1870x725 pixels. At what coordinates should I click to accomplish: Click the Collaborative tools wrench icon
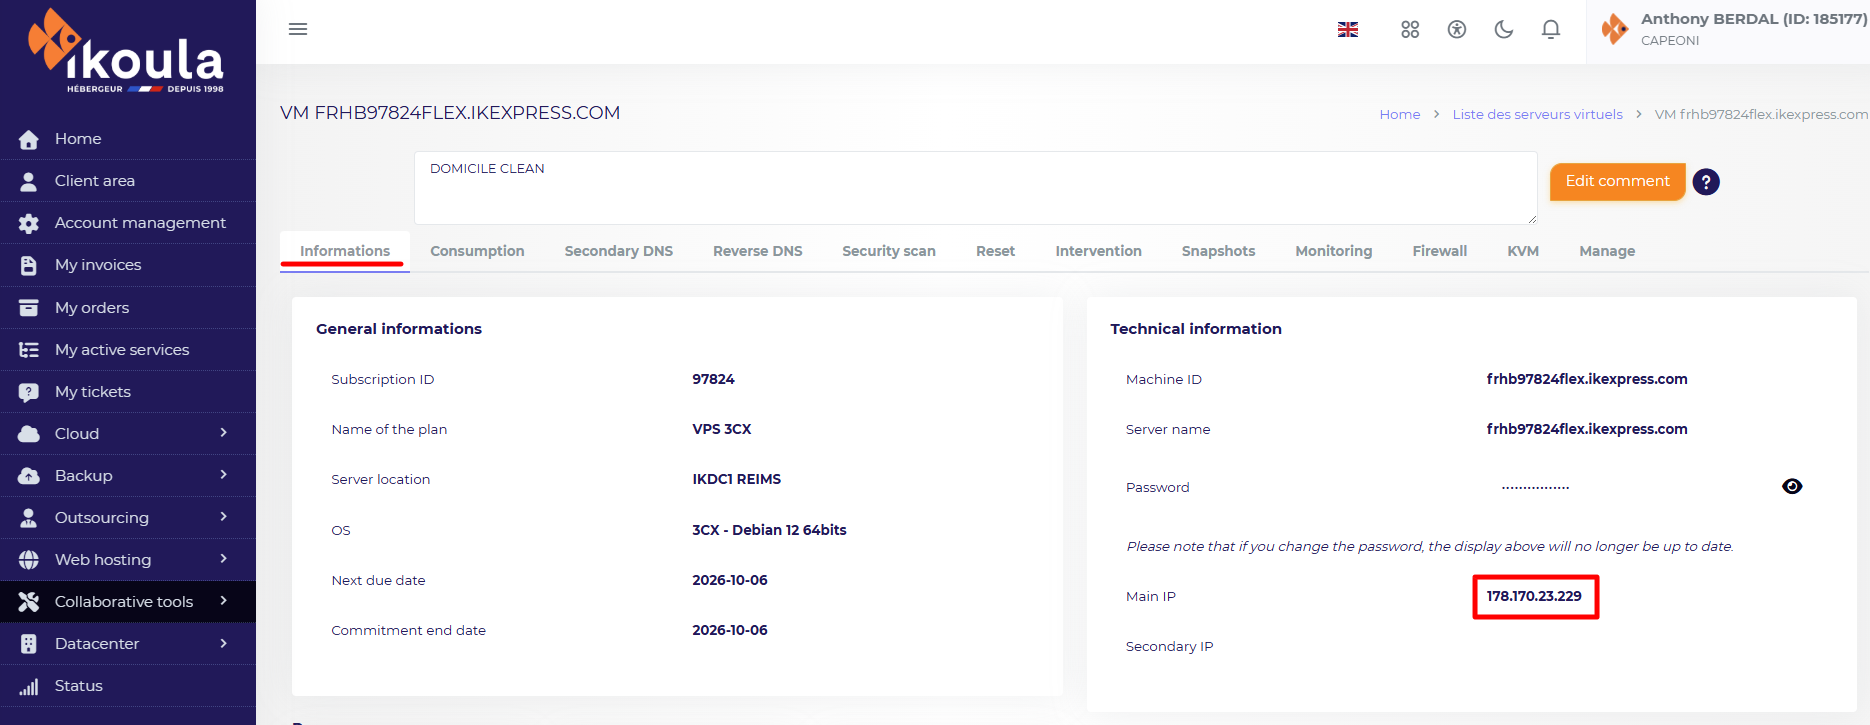pyautogui.click(x=29, y=602)
